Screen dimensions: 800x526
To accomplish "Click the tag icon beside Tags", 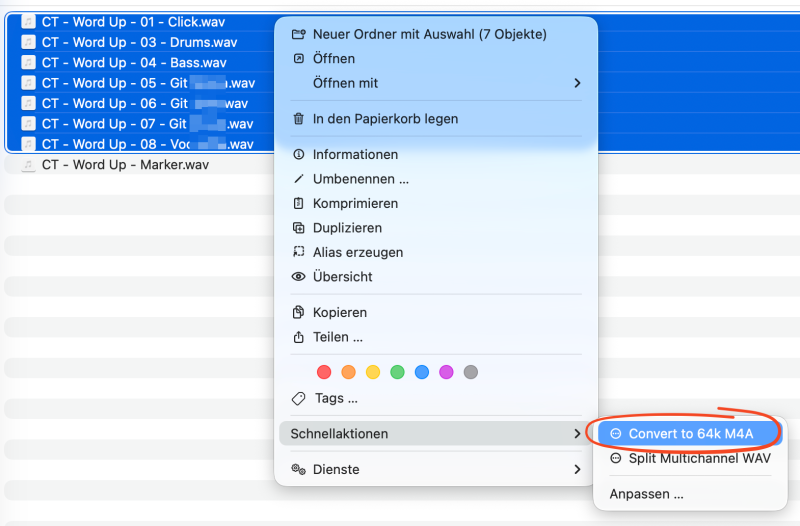I will [x=298, y=398].
